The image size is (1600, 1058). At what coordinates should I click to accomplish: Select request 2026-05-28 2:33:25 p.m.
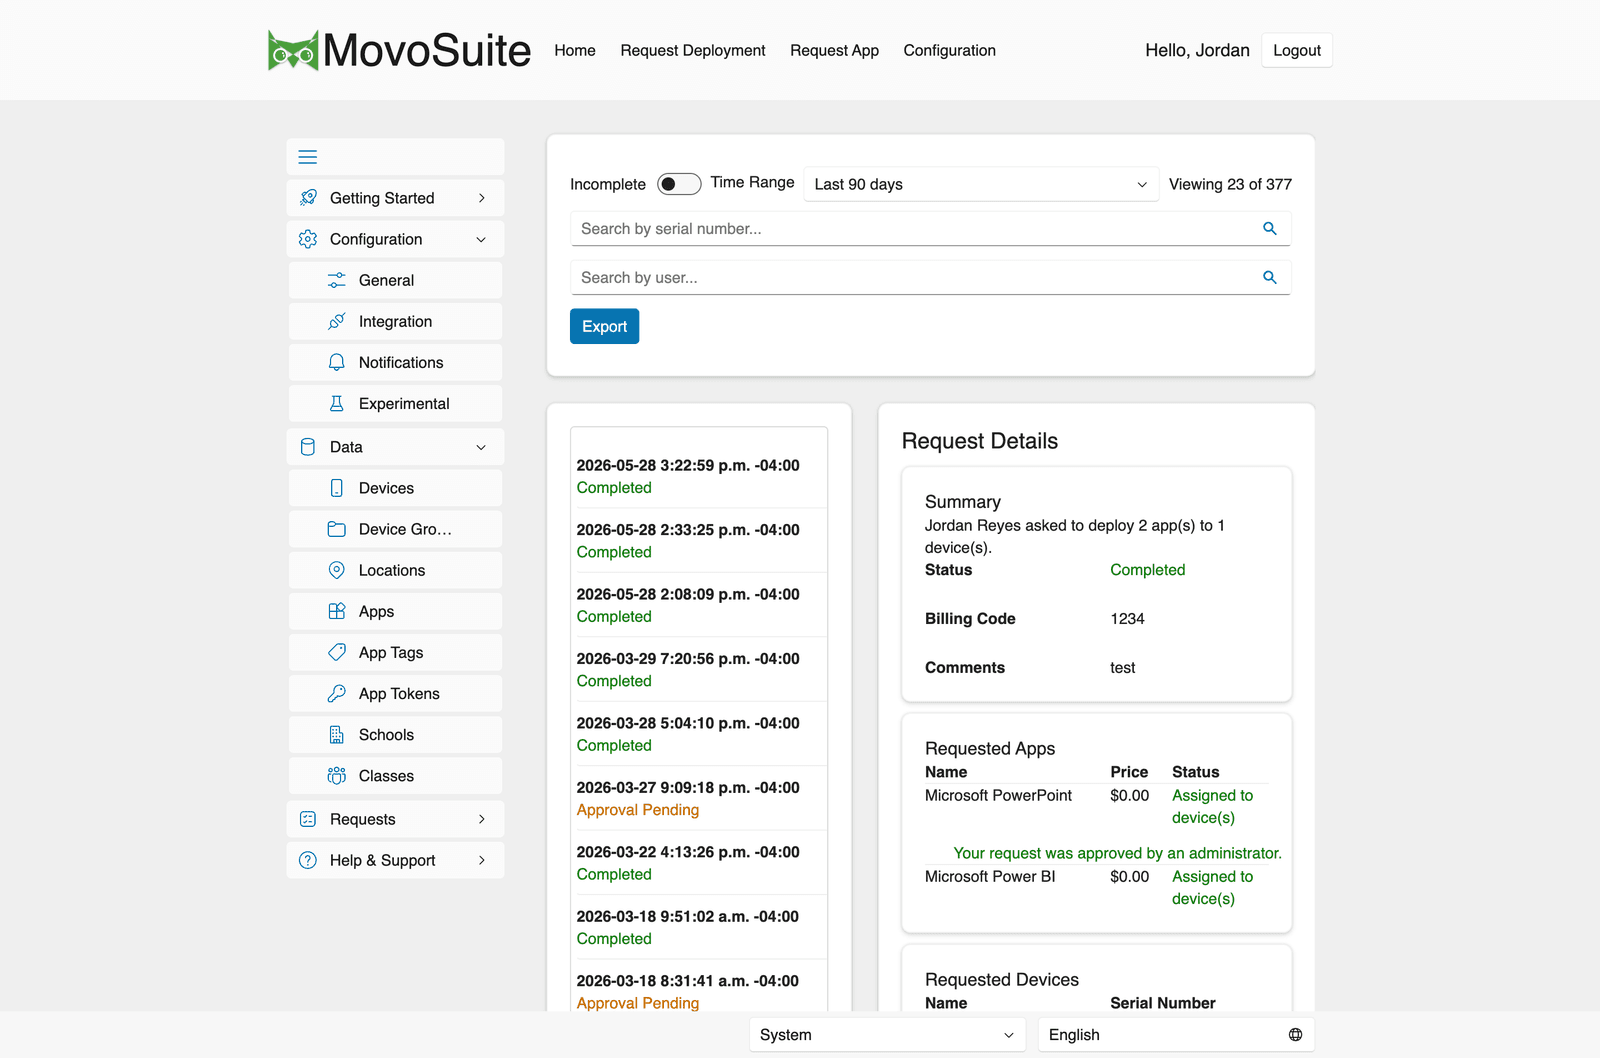[x=699, y=540]
